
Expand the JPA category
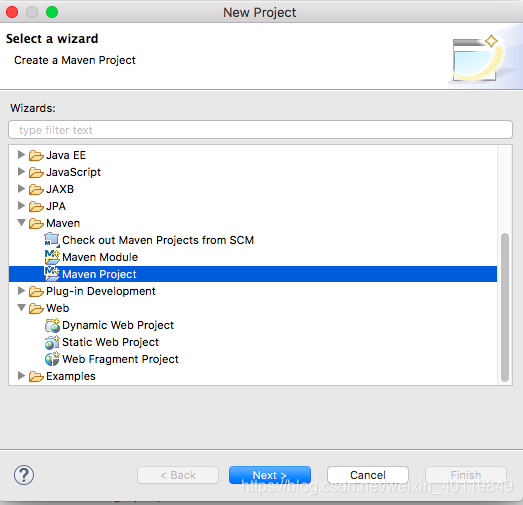[x=21, y=205]
